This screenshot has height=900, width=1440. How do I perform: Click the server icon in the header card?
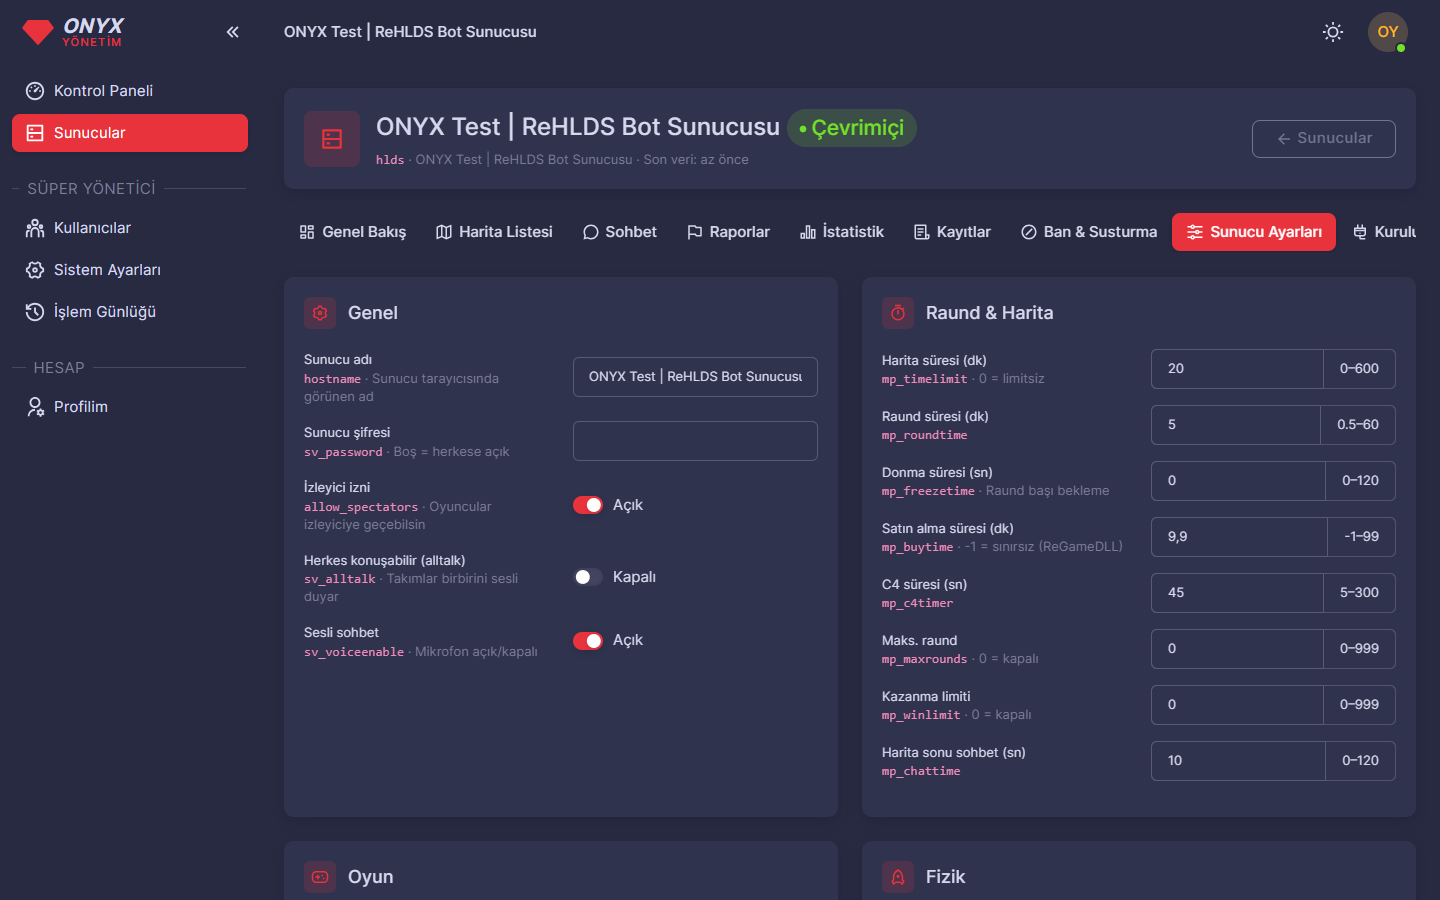click(x=332, y=139)
